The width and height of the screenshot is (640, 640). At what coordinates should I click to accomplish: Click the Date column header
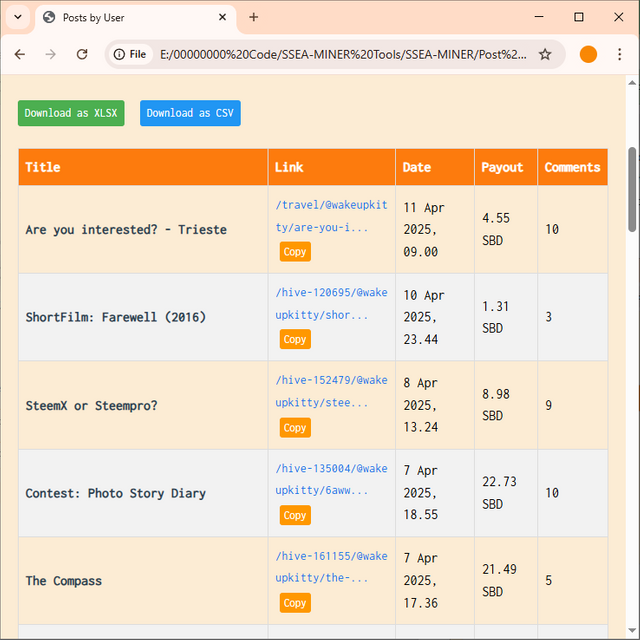435,167
